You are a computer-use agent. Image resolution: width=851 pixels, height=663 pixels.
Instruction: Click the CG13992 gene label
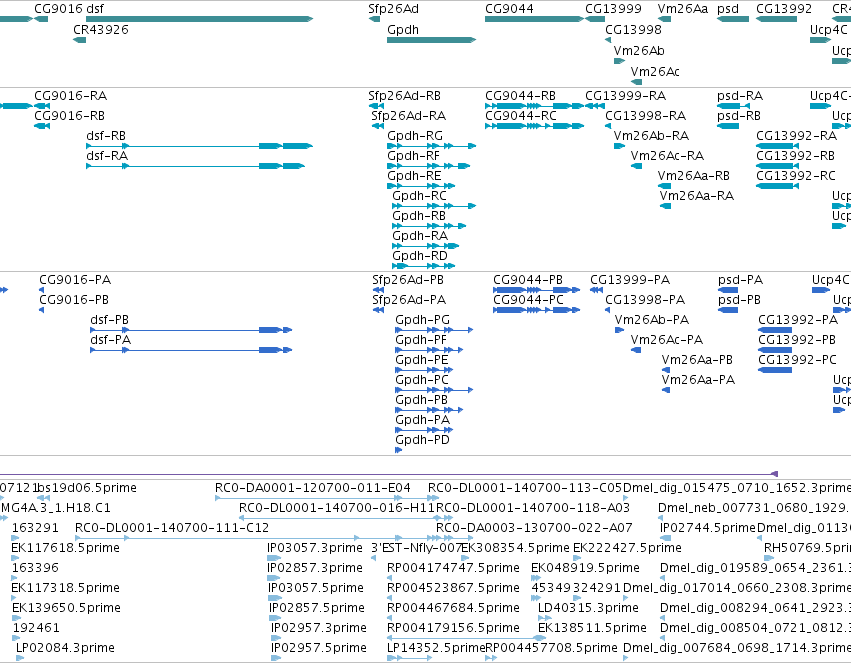[x=784, y=9]
